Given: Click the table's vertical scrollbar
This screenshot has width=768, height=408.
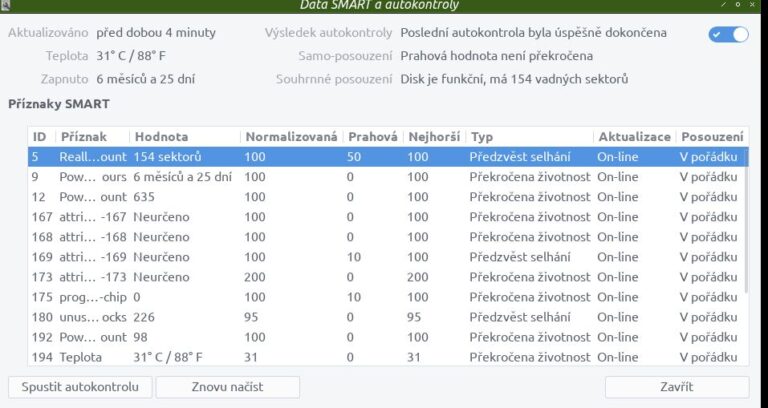Looking at the screenshot, I should [746, 220].
